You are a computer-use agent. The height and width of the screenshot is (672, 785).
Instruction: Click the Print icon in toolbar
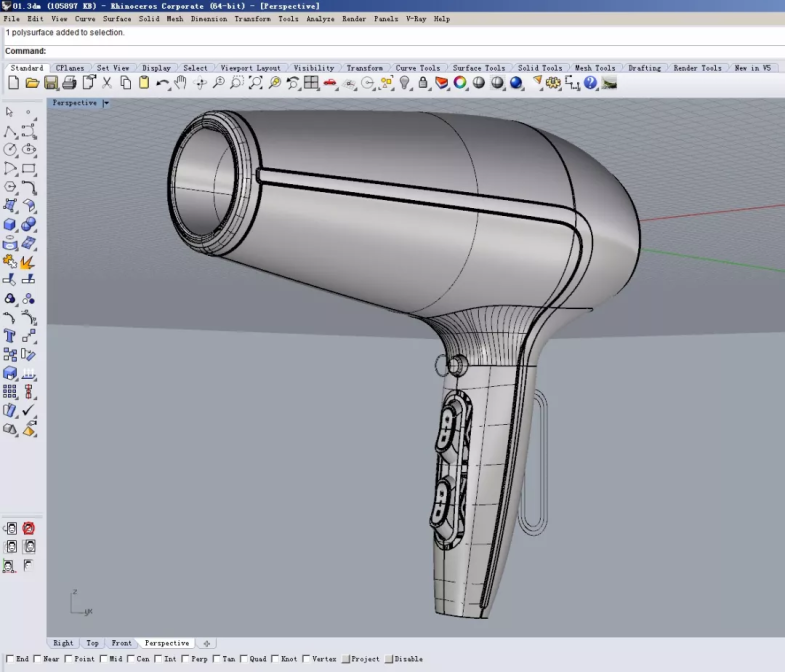pyautogui.click(x=70, y=83)
